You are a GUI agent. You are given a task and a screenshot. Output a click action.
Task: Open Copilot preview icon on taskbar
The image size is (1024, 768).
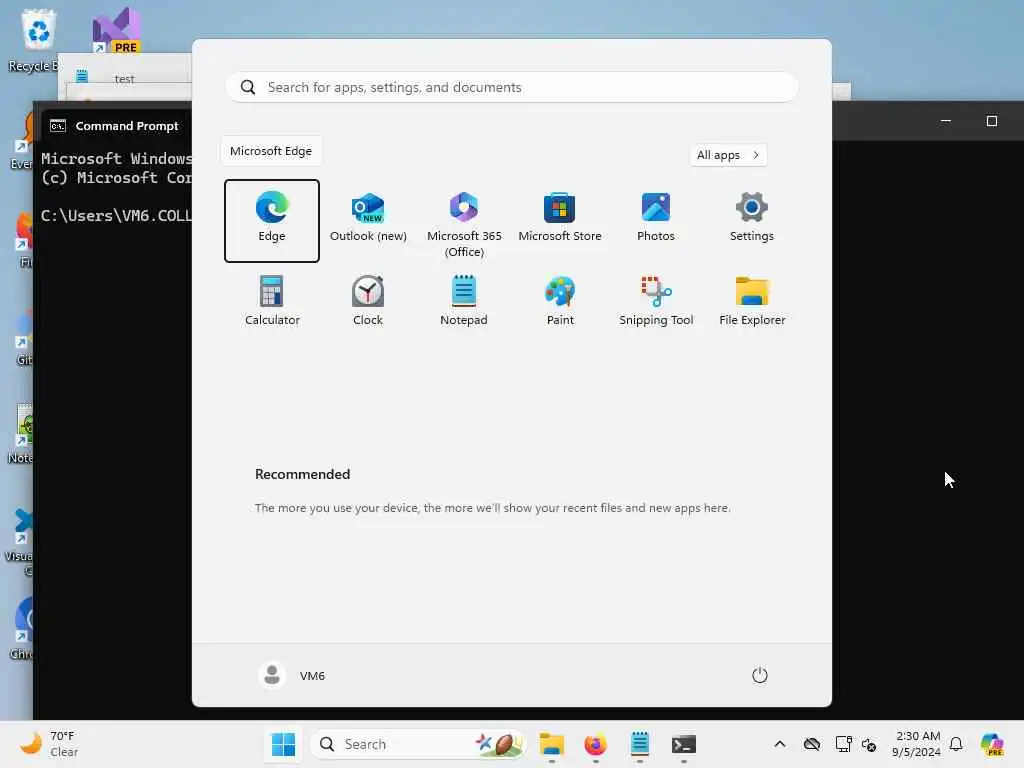(x=992, y=744)
